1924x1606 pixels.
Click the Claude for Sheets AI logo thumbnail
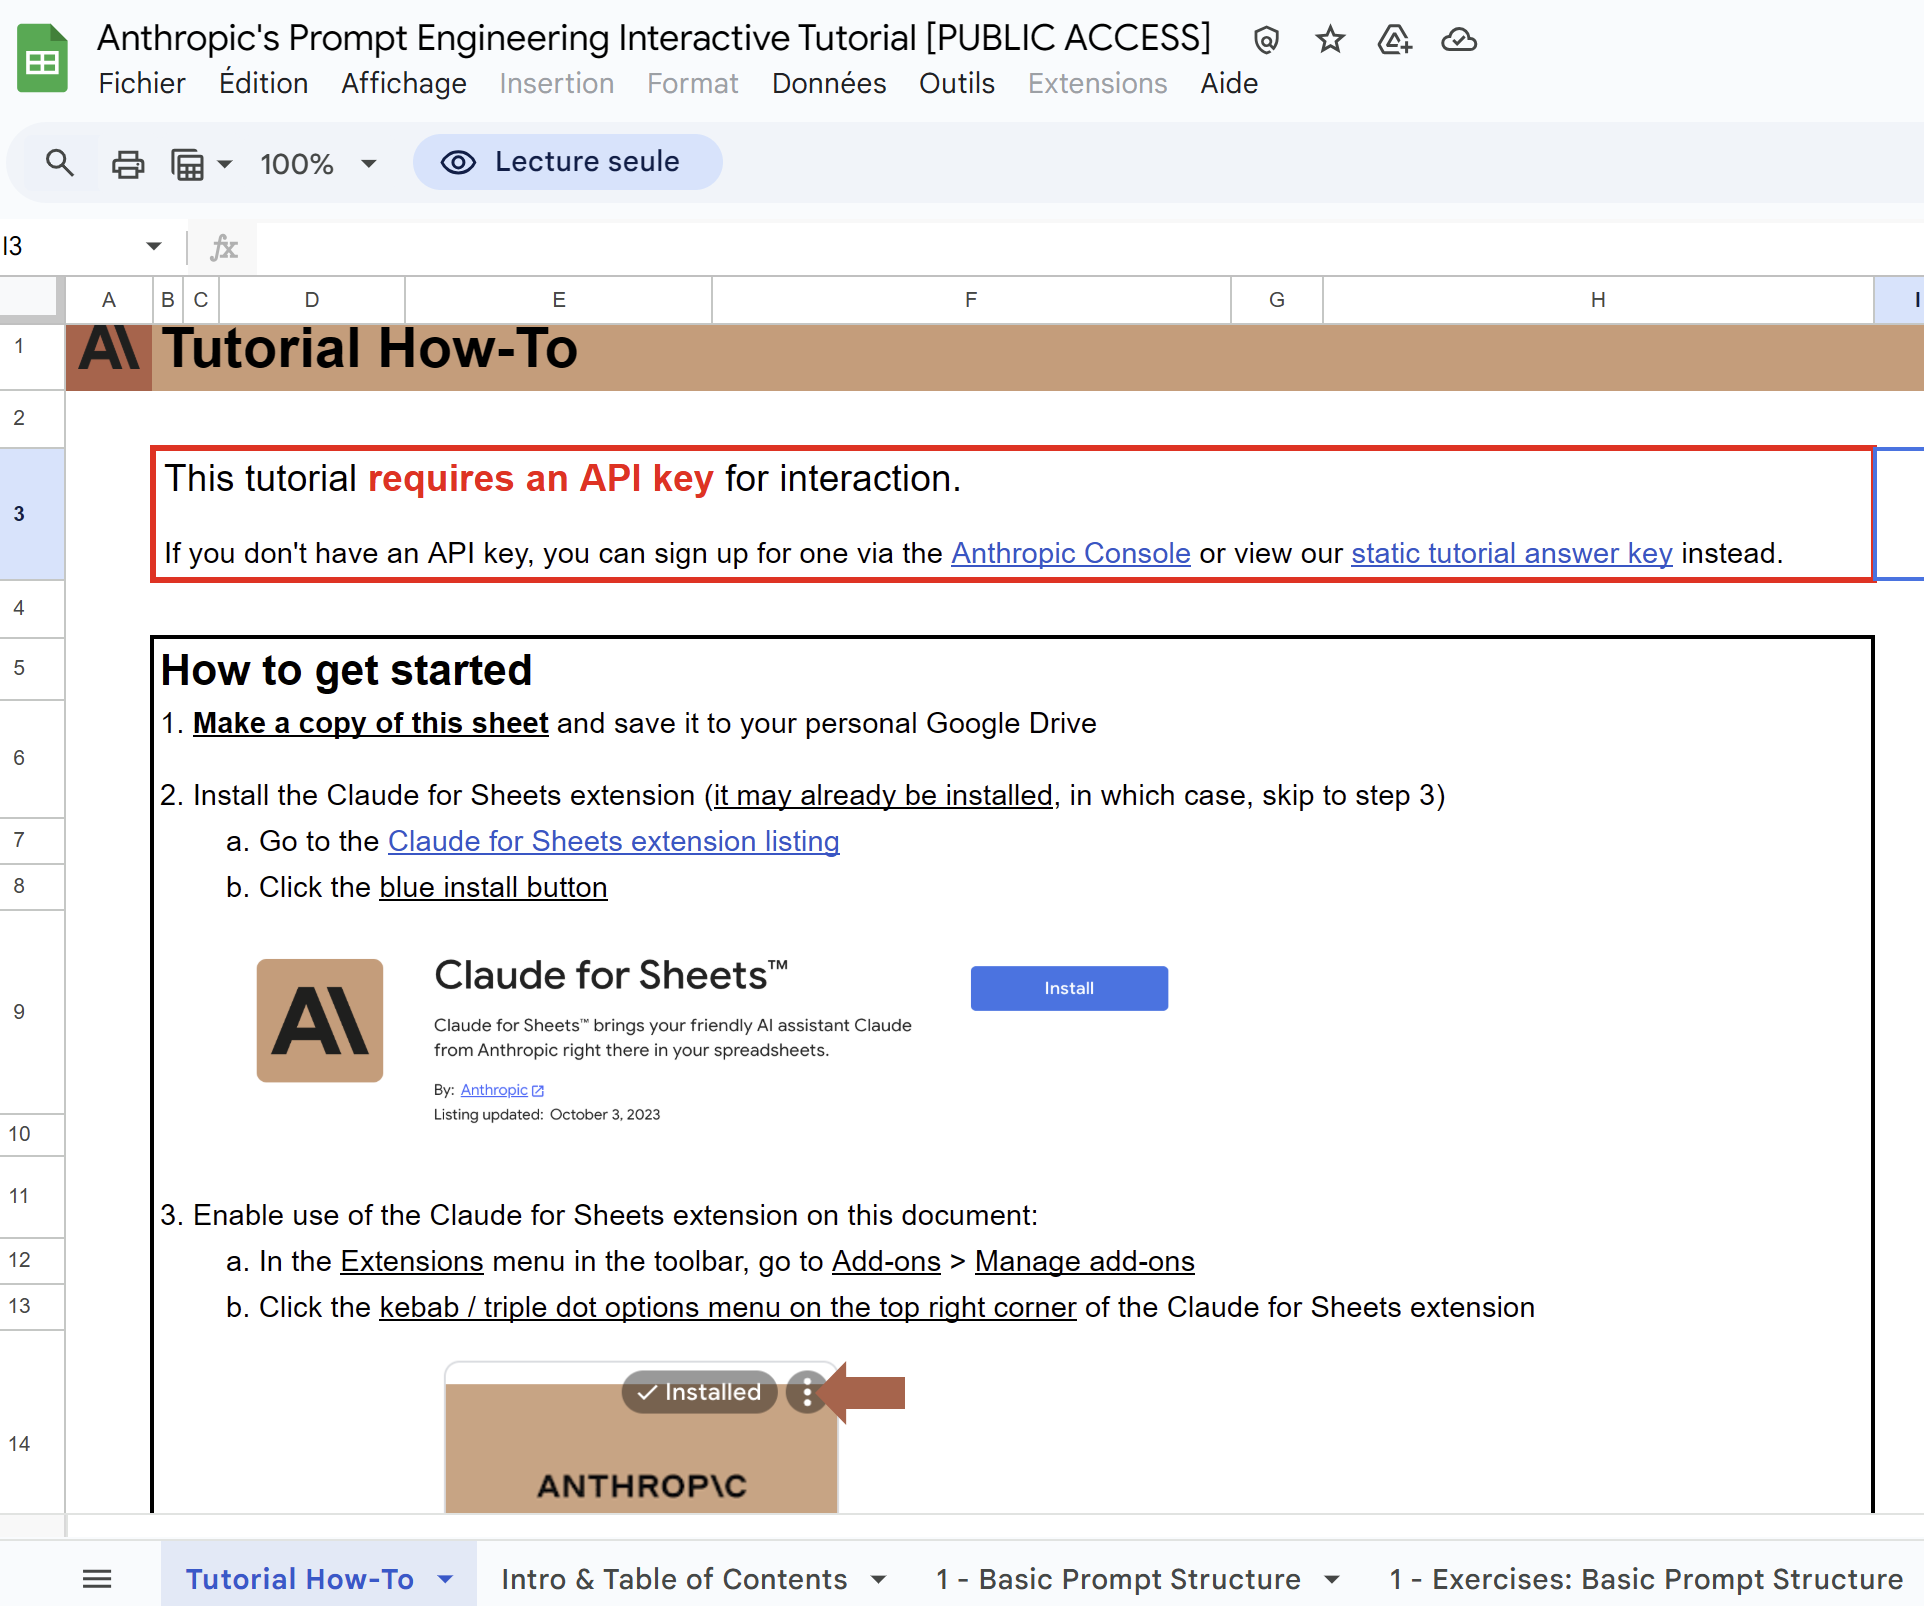[320, 1020]
